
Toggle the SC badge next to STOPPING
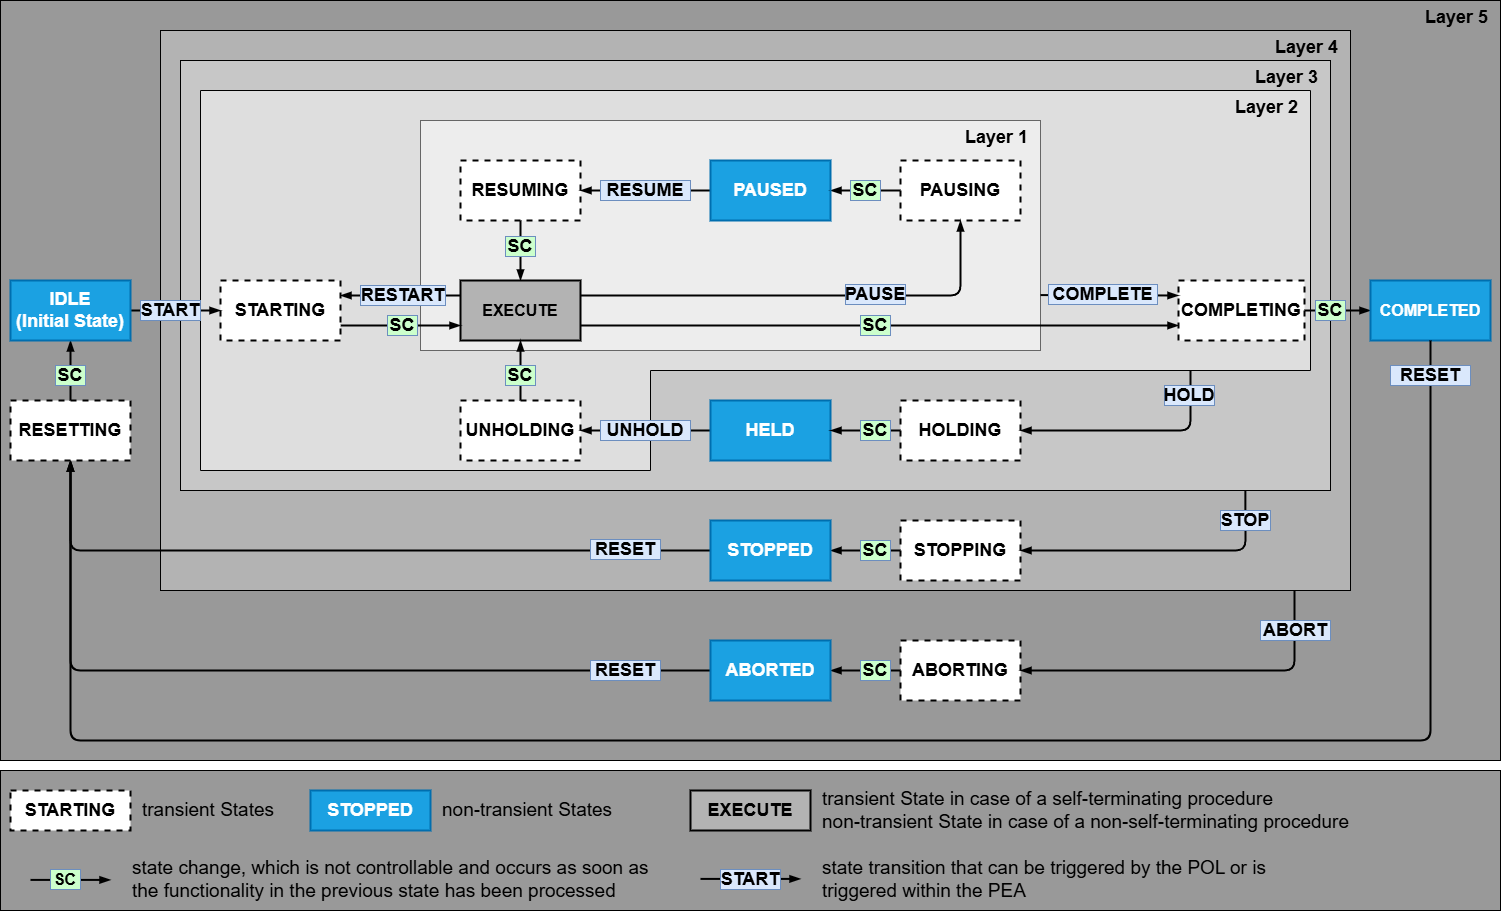(875, 550)
